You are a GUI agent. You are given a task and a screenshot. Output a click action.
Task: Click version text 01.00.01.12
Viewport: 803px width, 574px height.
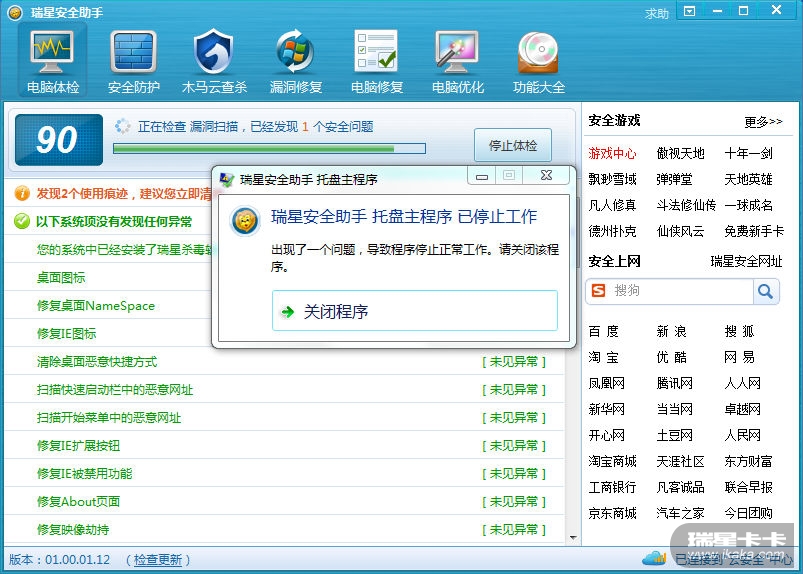pos(77,560)
